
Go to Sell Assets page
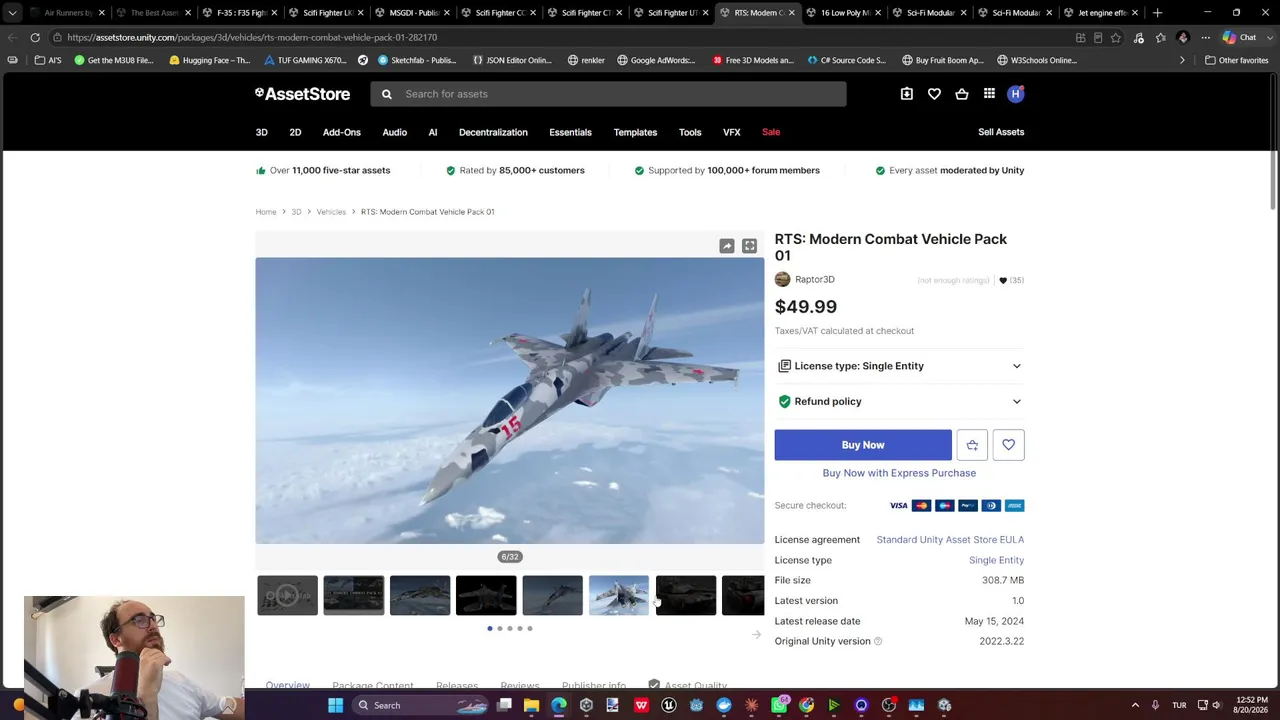[1001, 132]
